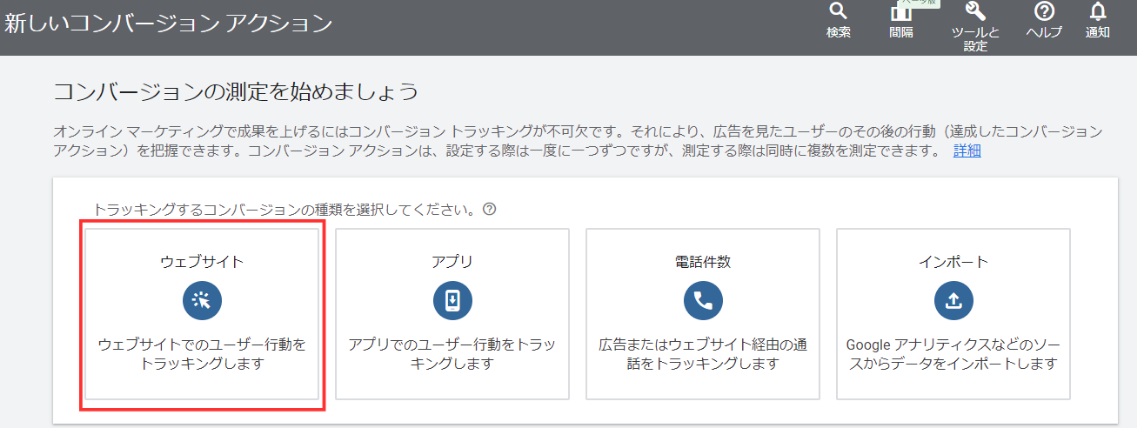Click the 通知 label in header

click(1098, 33)
